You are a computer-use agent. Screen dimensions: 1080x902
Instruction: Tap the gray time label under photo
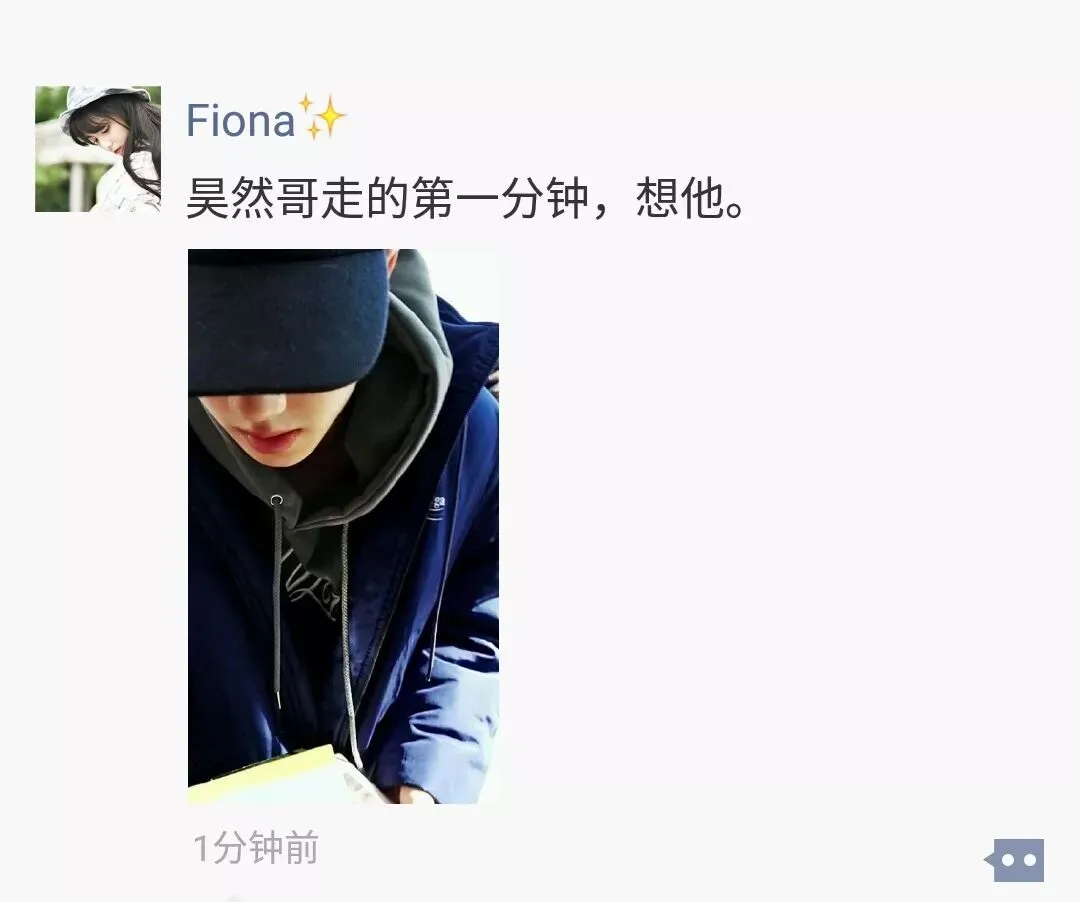click(256, 848)
